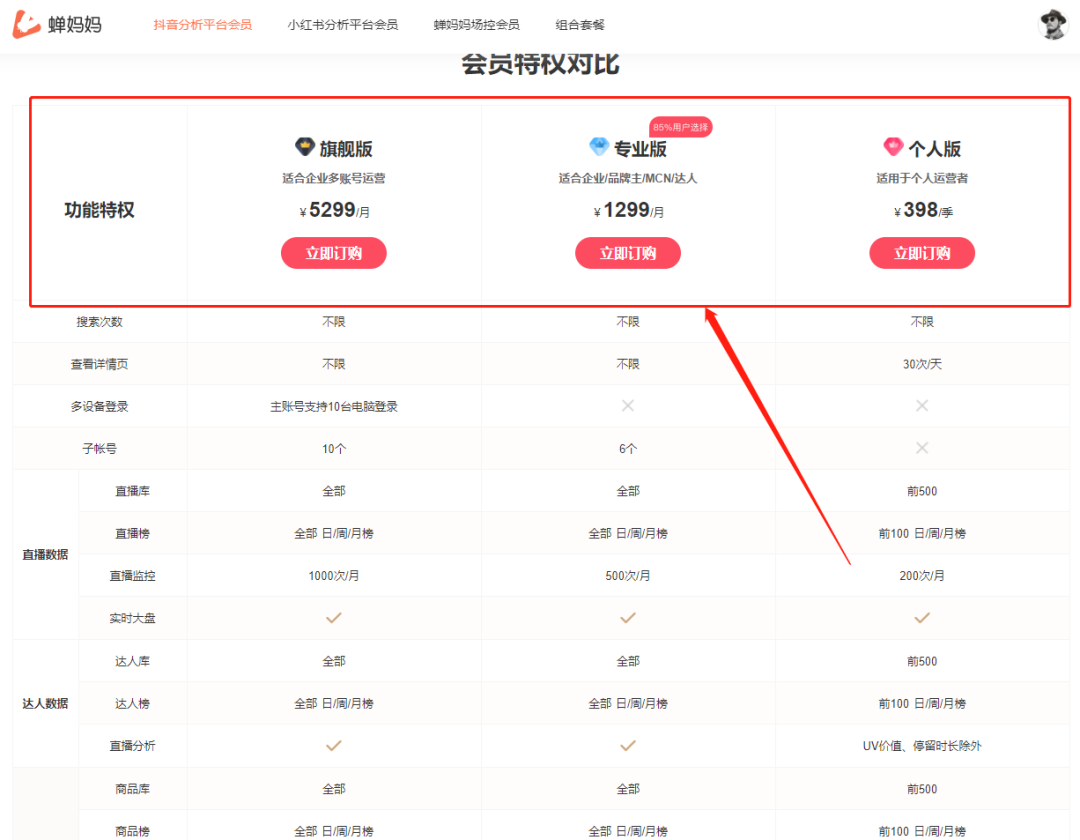Click the 个人版 pink diamond icon

tap(893, 147)
